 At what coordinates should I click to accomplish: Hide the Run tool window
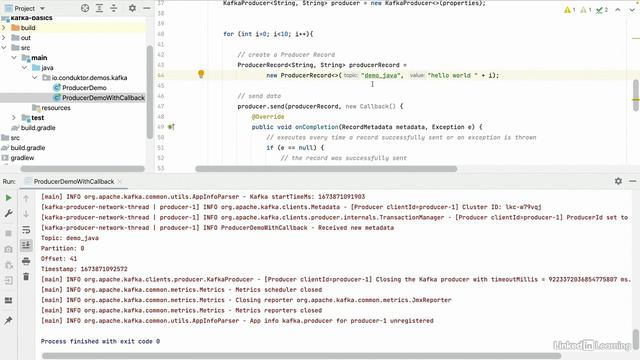pyautogui.click(x=633, y=181)
